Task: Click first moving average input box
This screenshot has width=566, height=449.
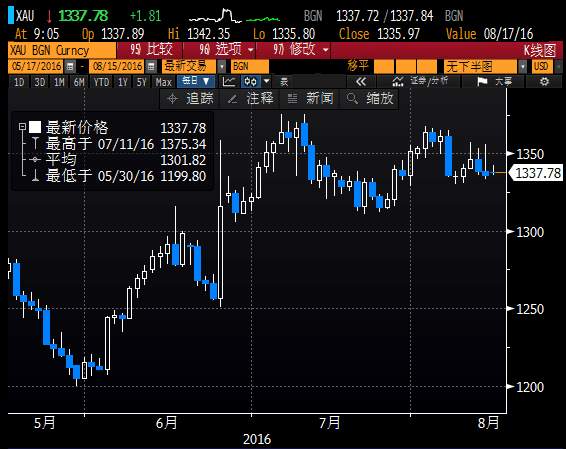Action: point(384,66)
